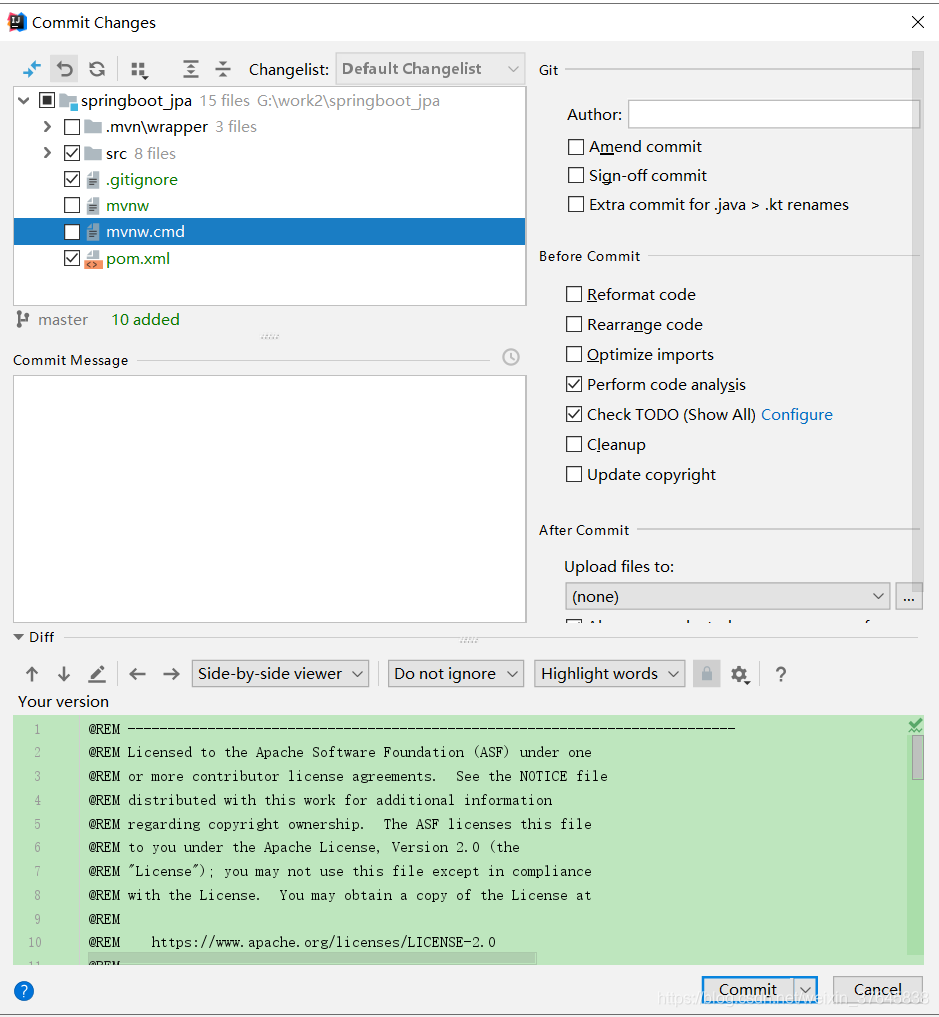Go to next difference (down arrow)
This screenshot has width=939, height=1017.
[64, 675]
